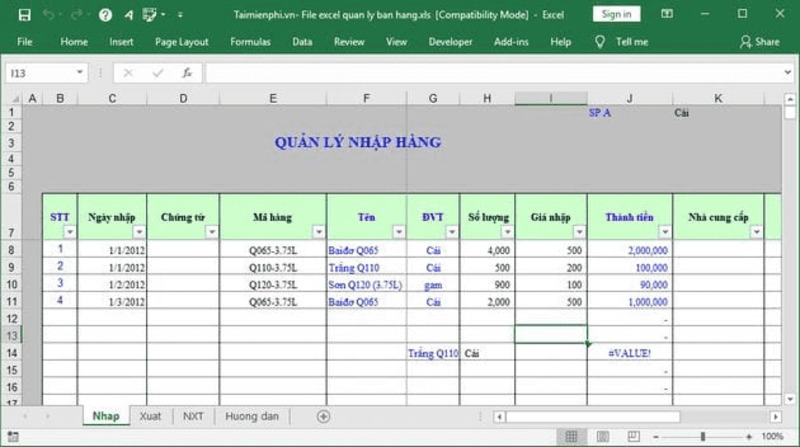The width and height of the screenshot is (800, 447).
Task: Open the Help question mark icon
Action: click(x=105, y=15)
